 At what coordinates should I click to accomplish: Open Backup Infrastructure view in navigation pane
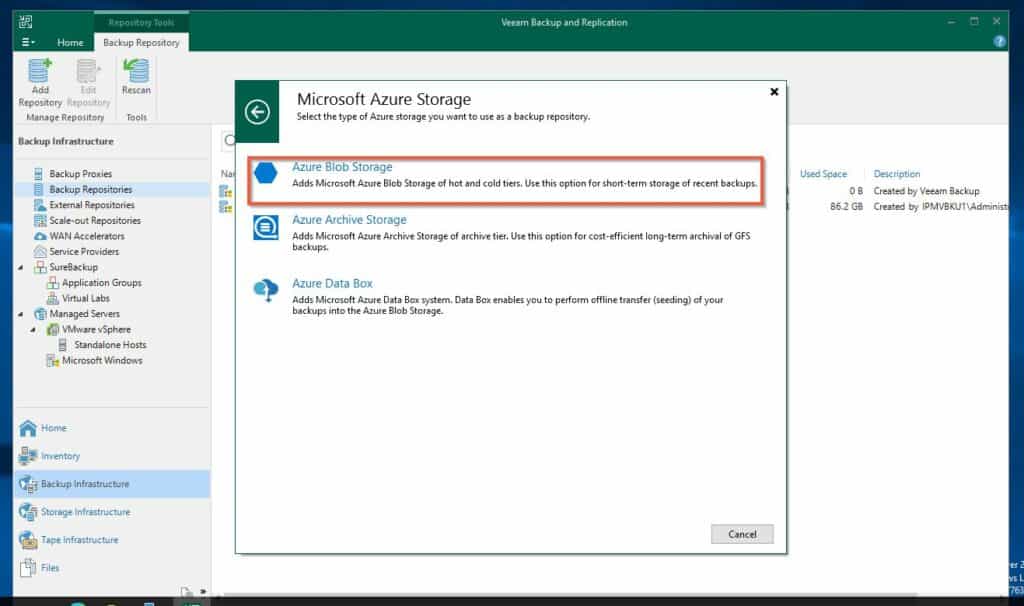[112, 484]
